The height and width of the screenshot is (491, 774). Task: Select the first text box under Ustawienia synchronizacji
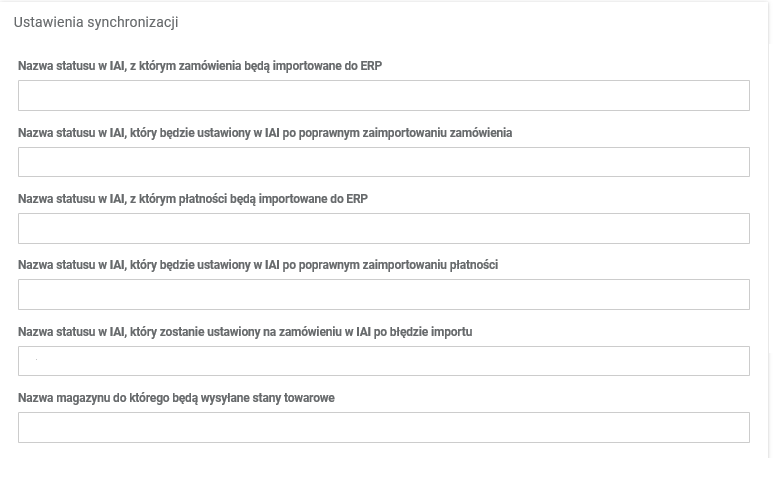[383, 96]
